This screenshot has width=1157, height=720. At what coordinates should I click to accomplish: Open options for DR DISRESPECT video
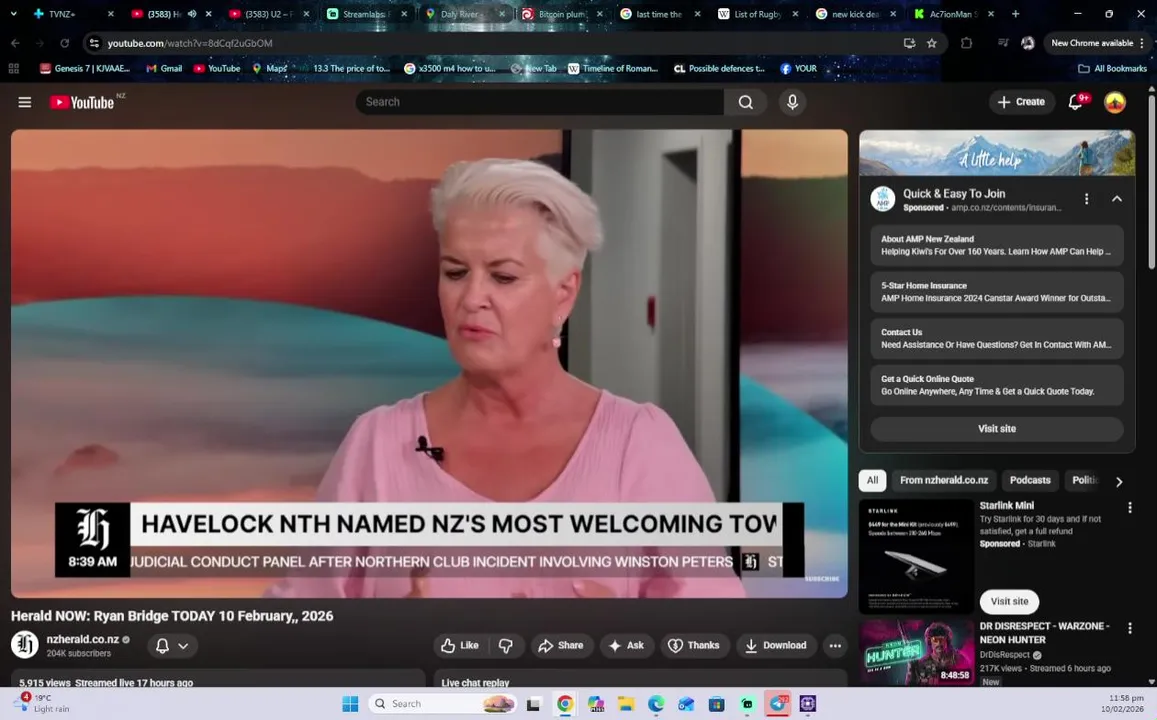[x=1130, y=628]
